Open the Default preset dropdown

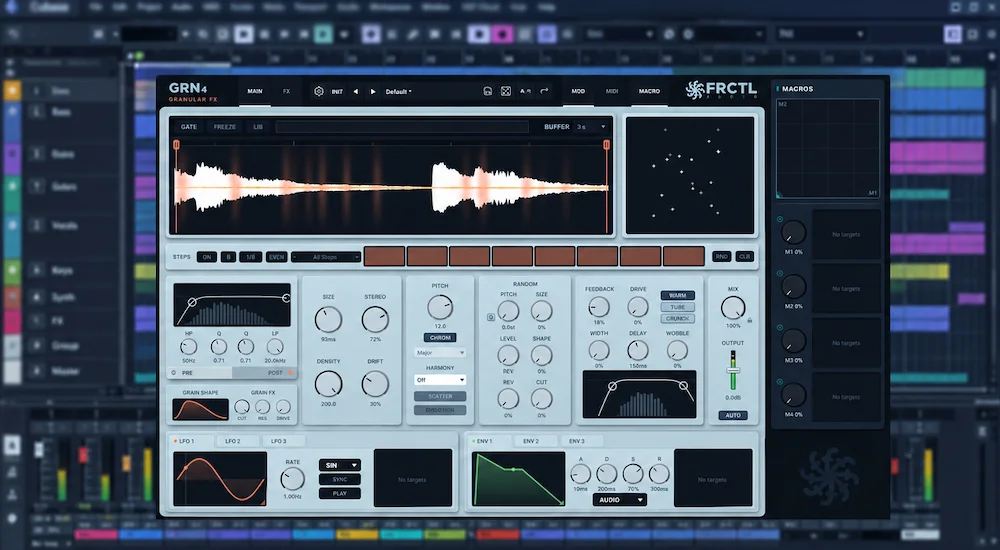(399, 92)
